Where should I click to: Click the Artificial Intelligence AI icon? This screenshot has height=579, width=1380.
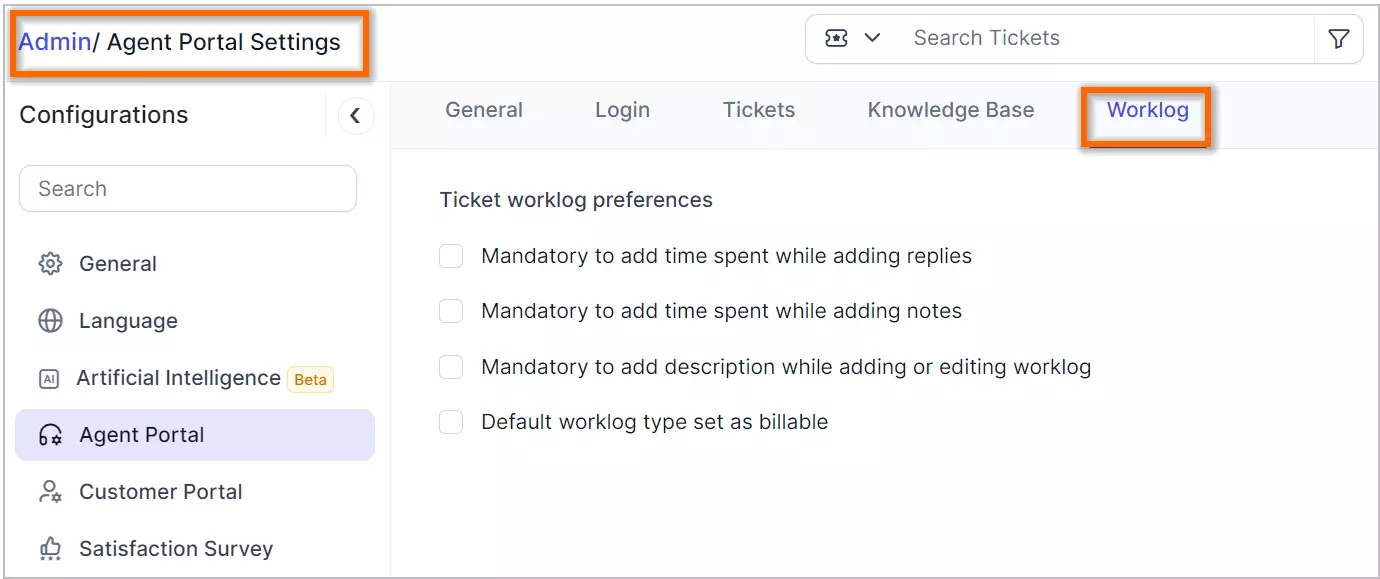pos(49,379)
